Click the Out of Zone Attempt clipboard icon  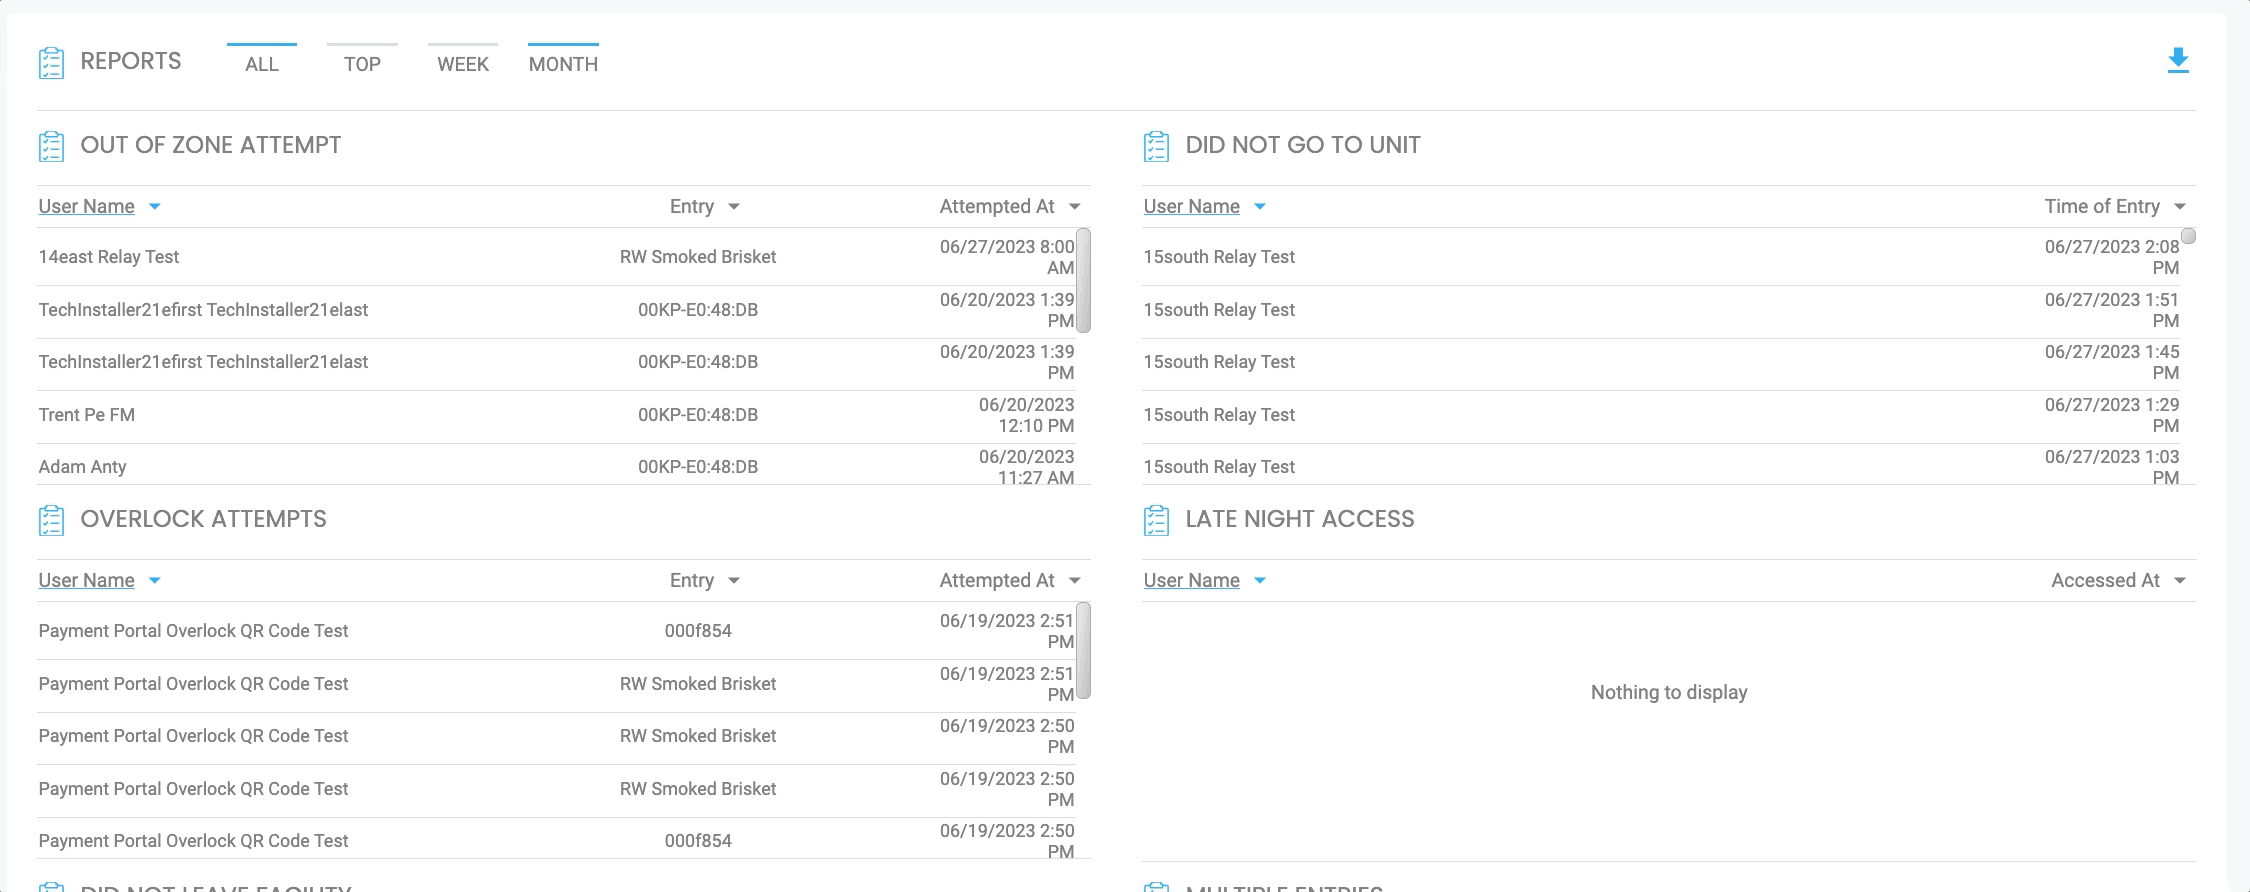click(x=51, y=146)
